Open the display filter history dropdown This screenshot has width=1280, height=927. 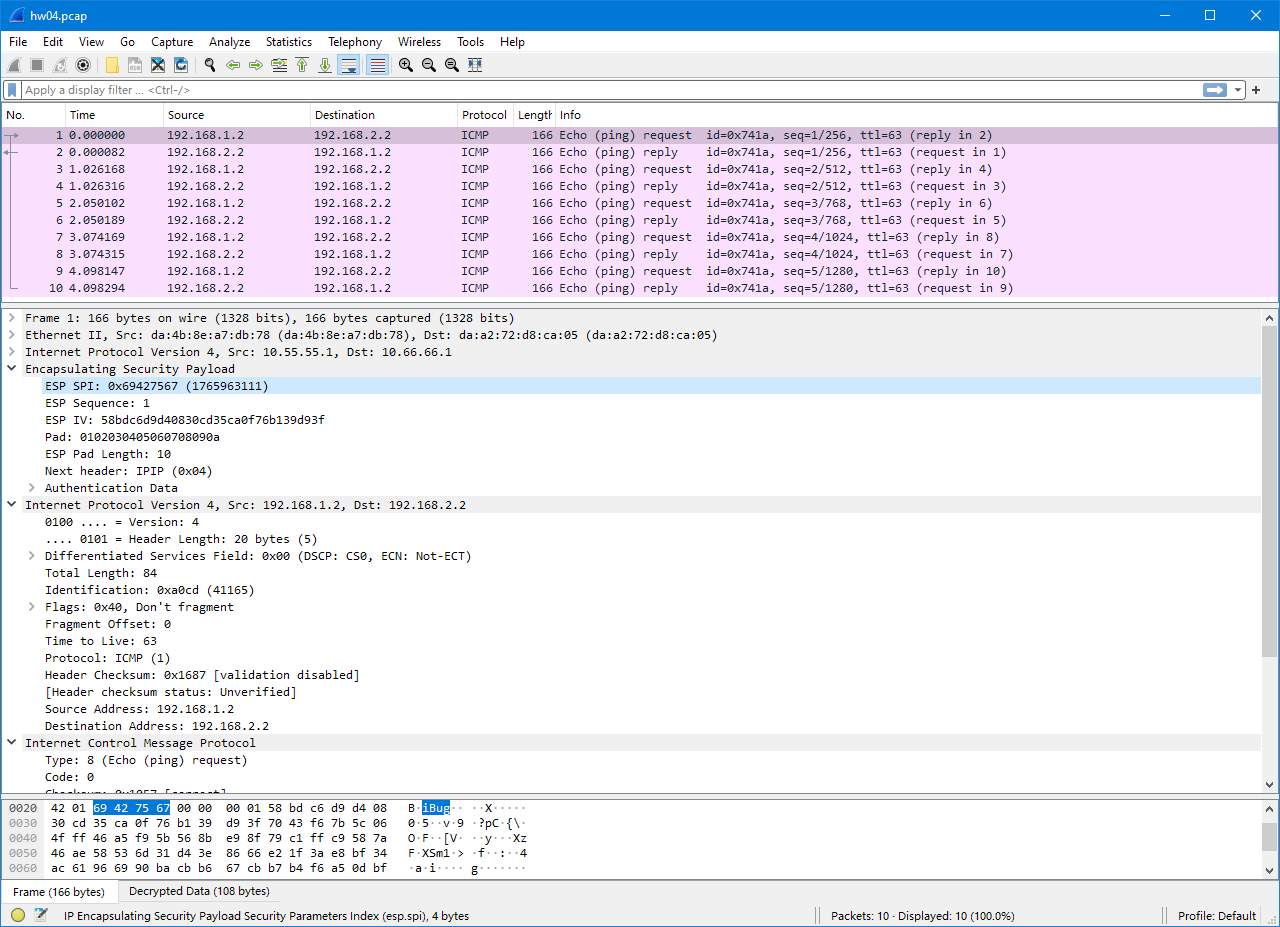coord(1238,90)
